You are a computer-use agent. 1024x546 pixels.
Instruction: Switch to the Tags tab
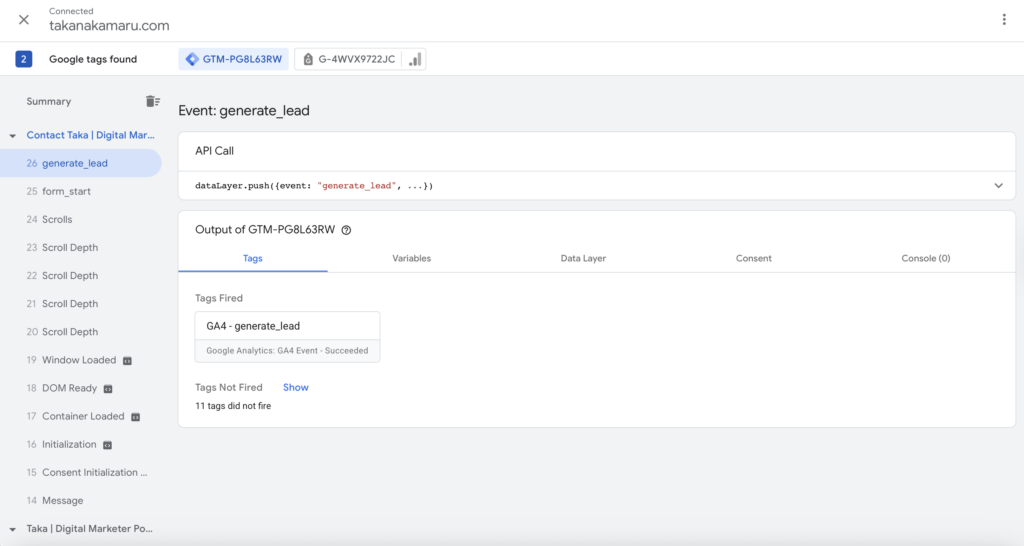pyautogui.click(x=253, y=258)
